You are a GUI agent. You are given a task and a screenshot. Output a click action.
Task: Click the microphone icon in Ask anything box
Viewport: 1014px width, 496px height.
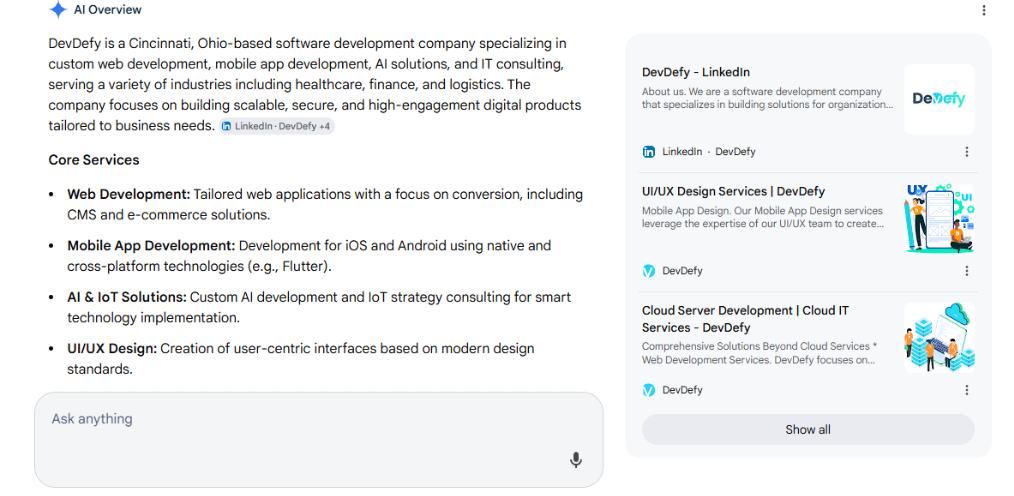pos(576,460)
